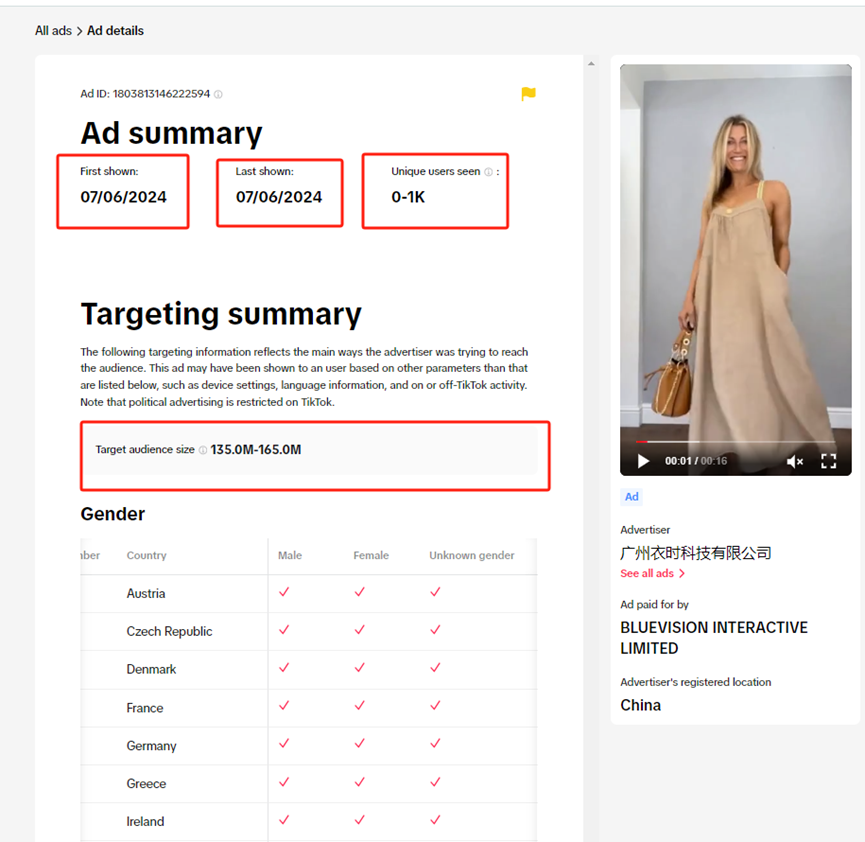Click the Ad ID number text
The height and width of the screenshot is (842, 865).
point(162,94)
